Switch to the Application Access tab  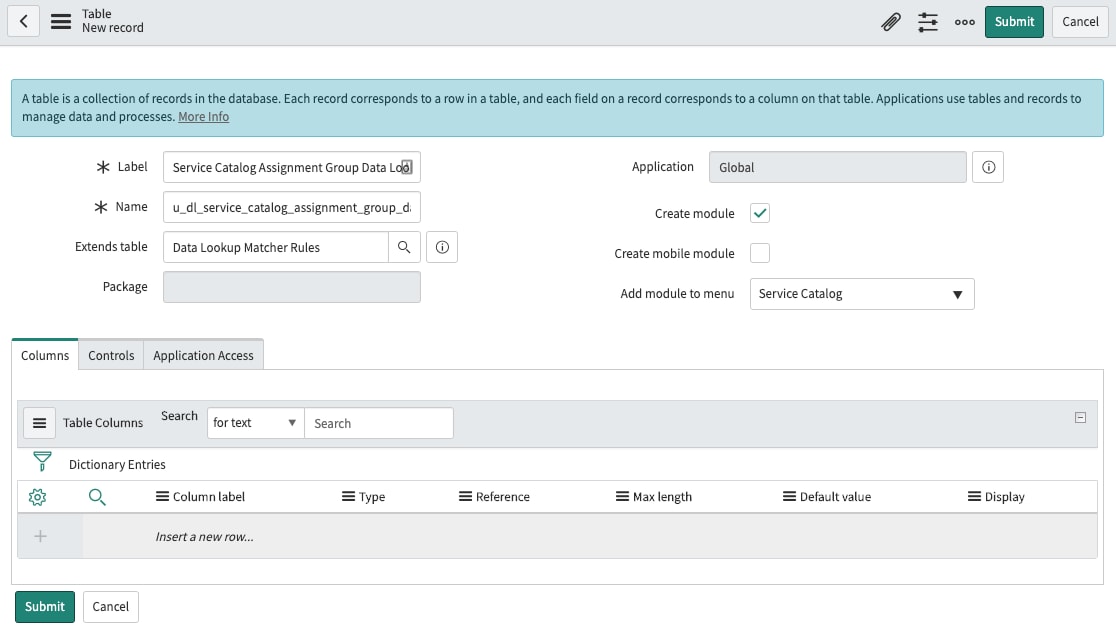[x=203, y=355]
